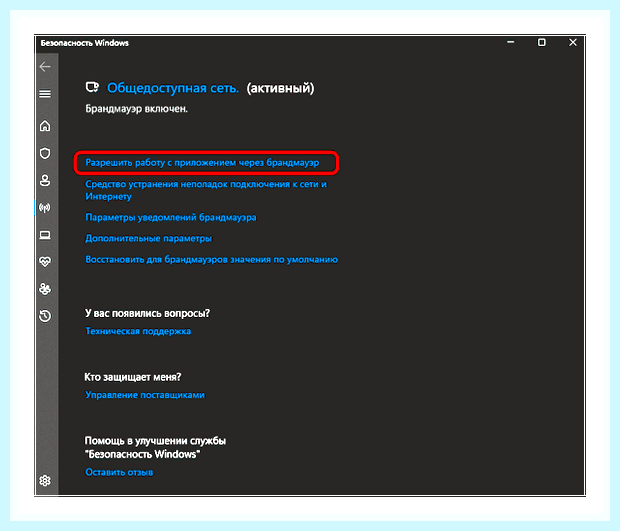Viewport: 620px width, 531px height.
Task: Open the Home section icon
Action: pos(45,126)
